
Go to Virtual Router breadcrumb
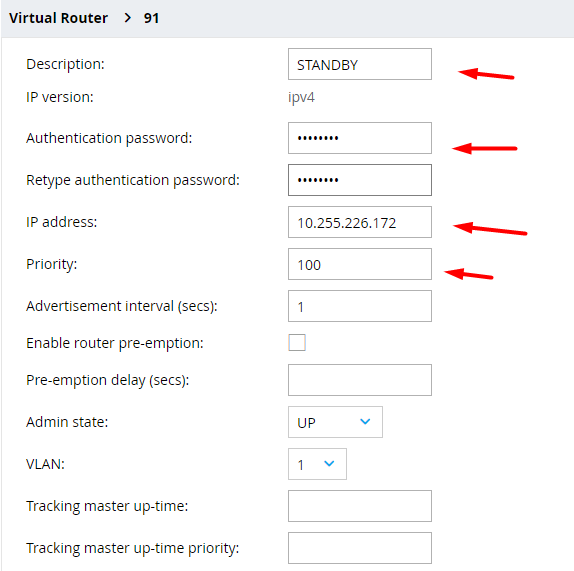point(58,18)
